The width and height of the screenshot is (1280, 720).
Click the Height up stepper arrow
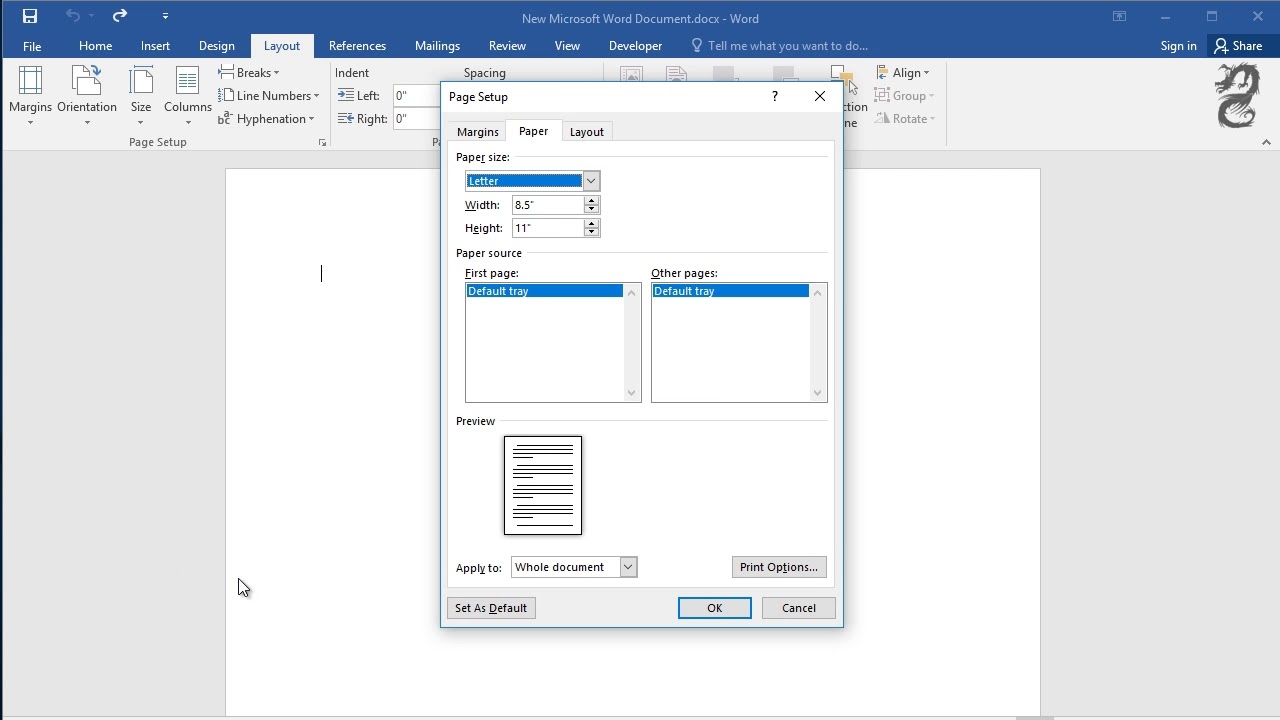click(x=592, y=224)
